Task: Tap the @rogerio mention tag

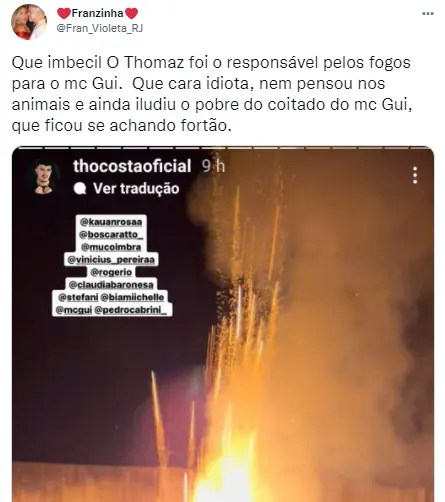Action: 111,272
